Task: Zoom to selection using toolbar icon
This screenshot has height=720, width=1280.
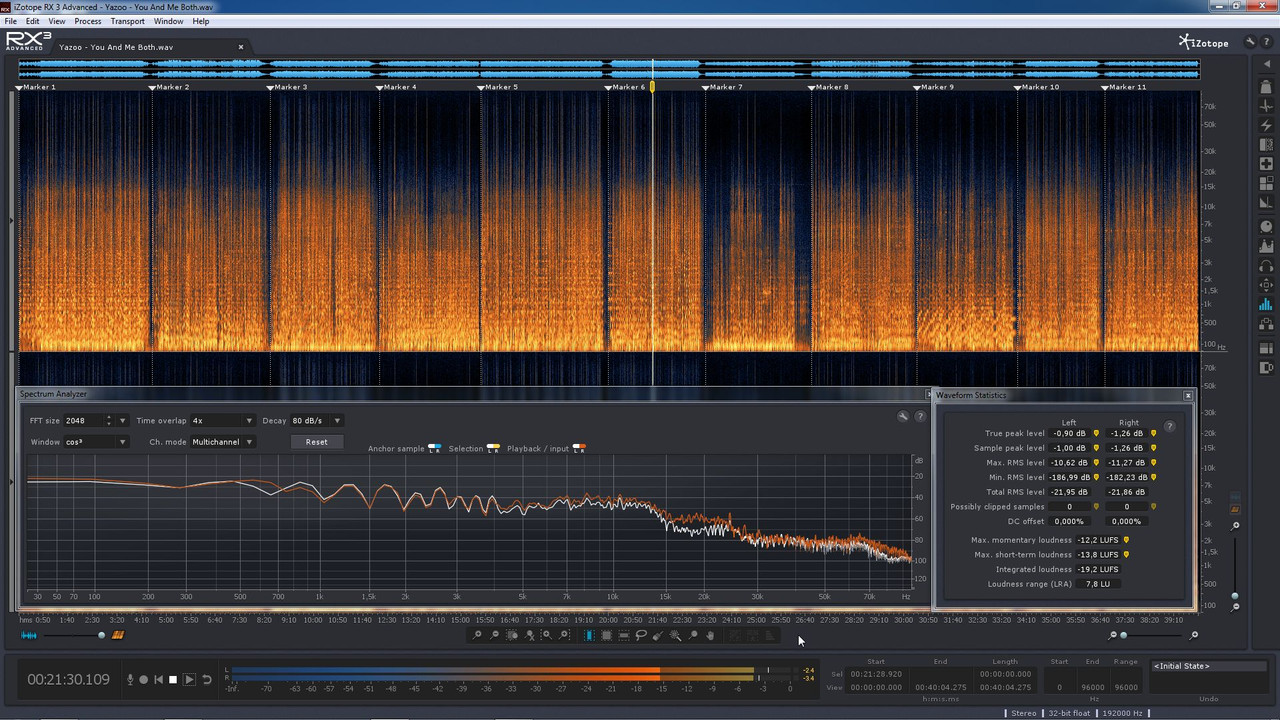Action: 512,635
